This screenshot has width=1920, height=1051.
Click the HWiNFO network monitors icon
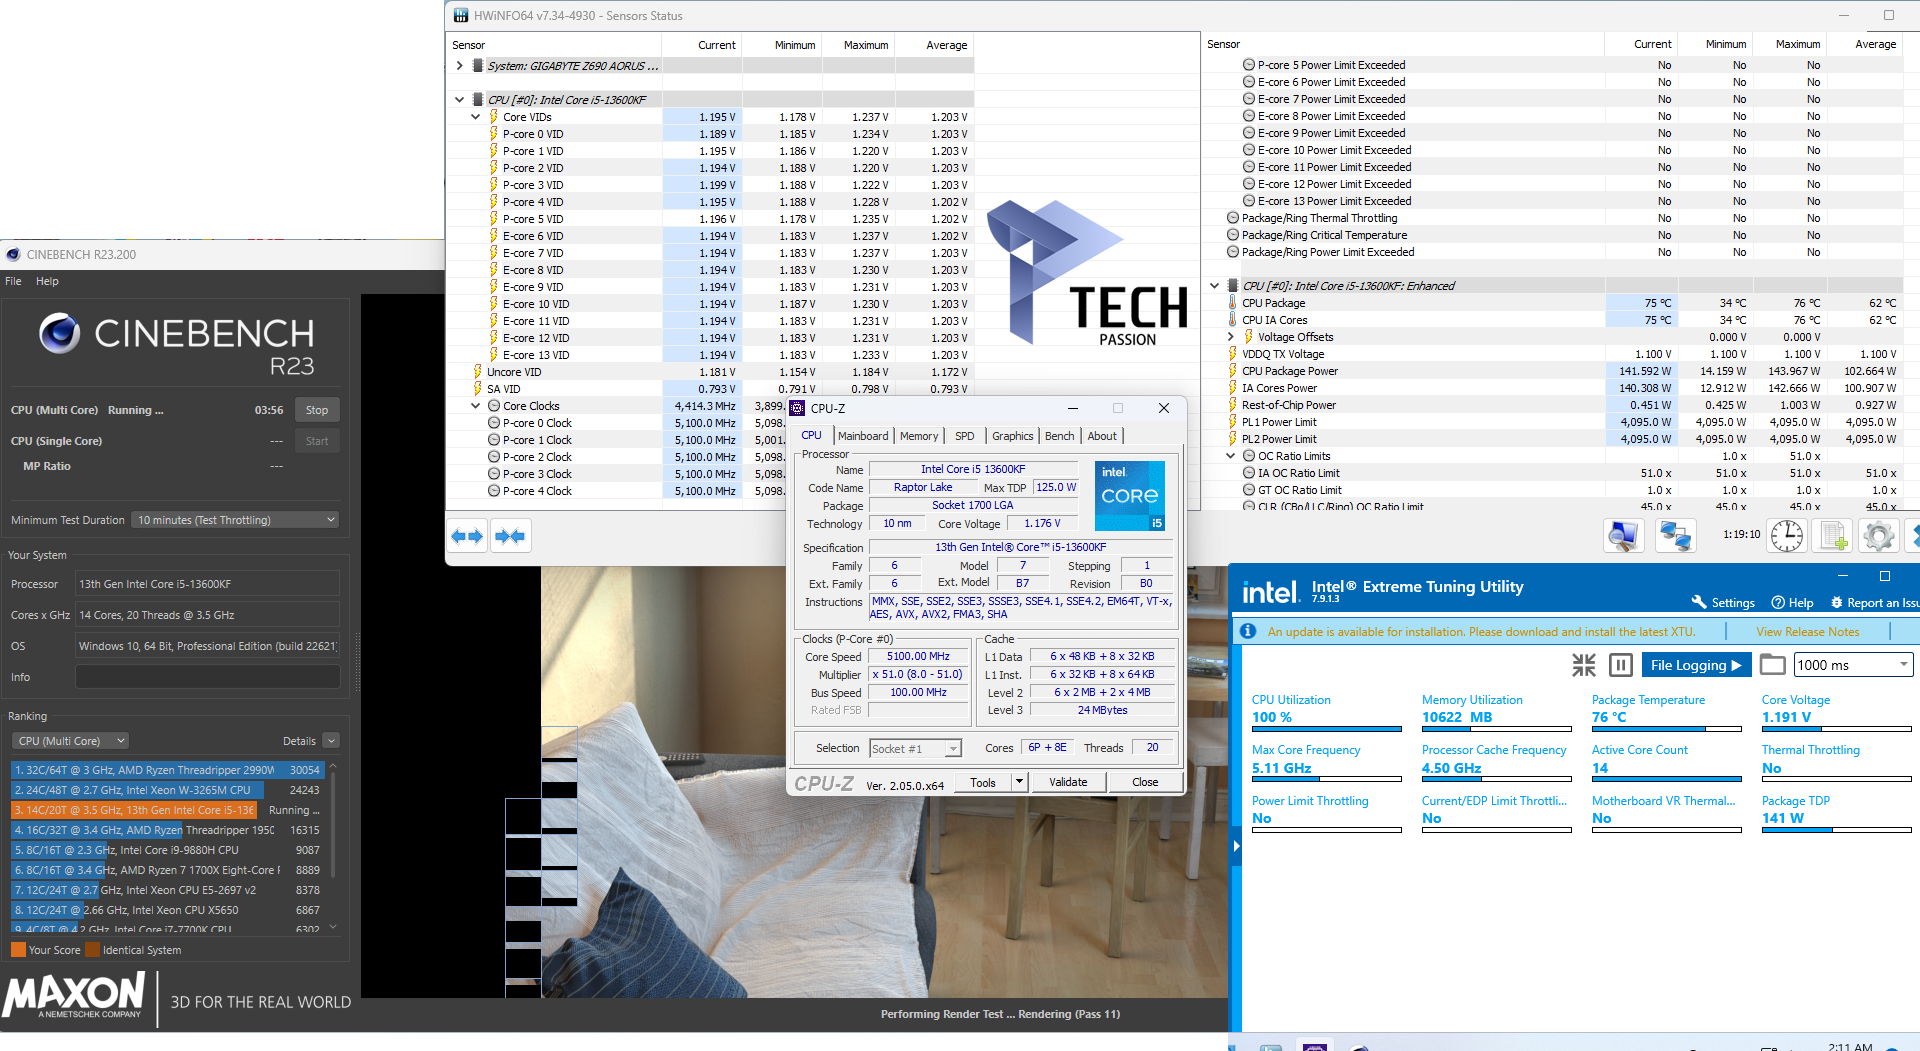point(1675,536)
